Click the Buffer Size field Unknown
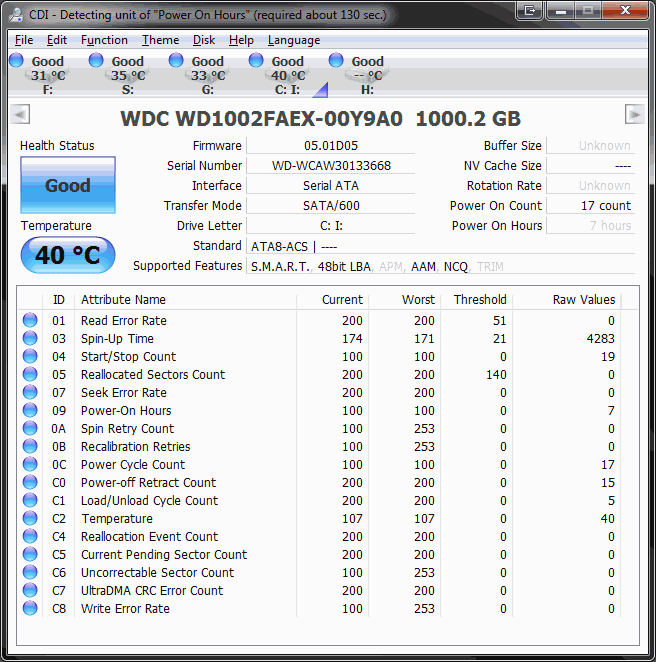Viewport: 656px width, 662px height. pyautogui.click(x=591, y=146)
